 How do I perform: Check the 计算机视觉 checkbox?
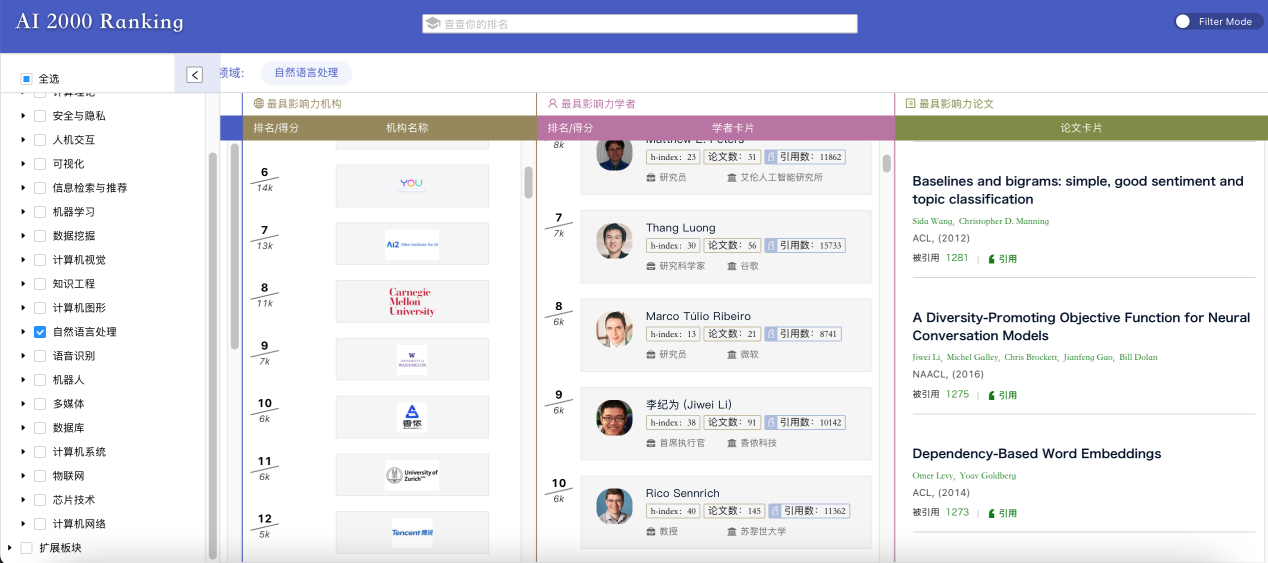pos(40,260)
